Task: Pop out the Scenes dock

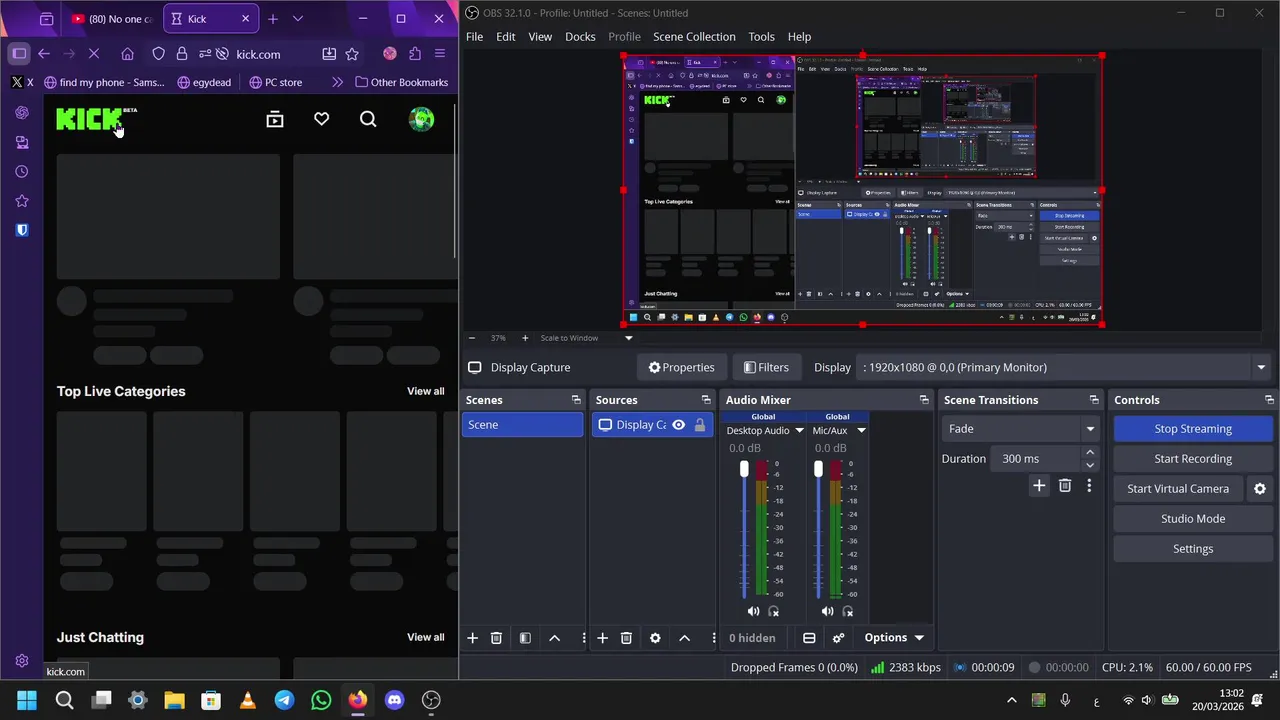Action: (x=576, y=400)
